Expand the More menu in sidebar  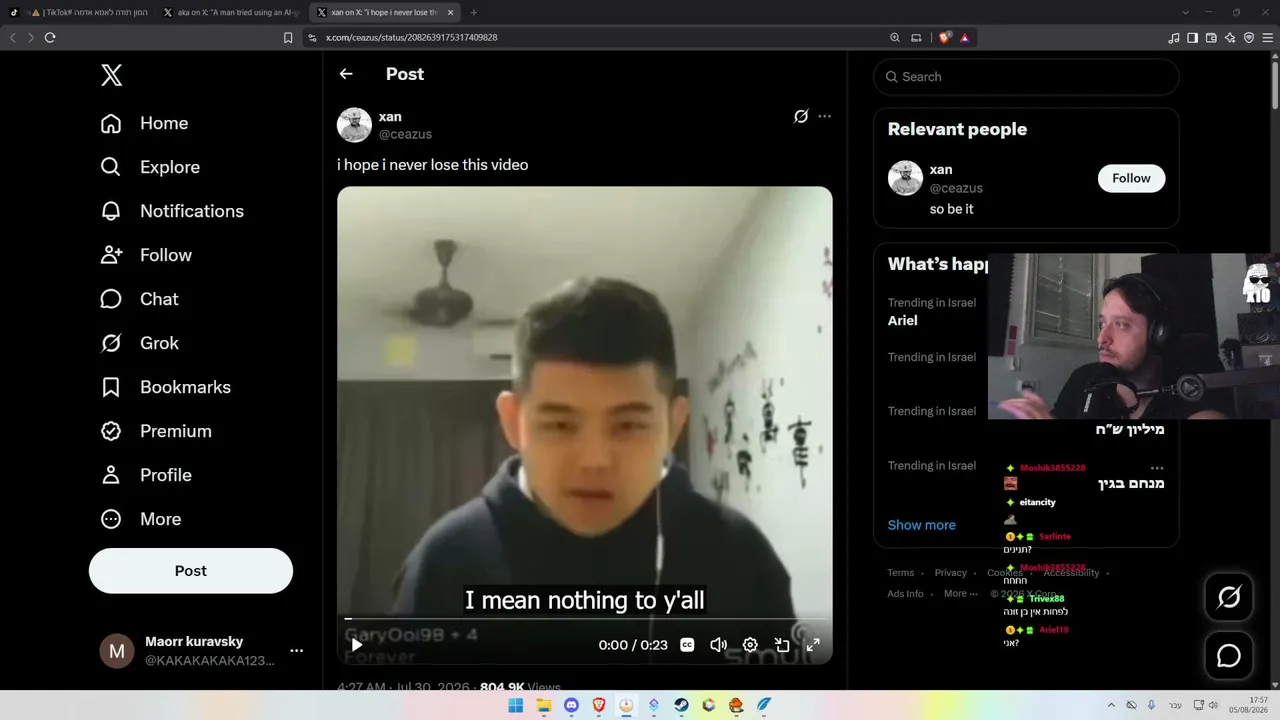pyautogui.click(x=140, y=519)
